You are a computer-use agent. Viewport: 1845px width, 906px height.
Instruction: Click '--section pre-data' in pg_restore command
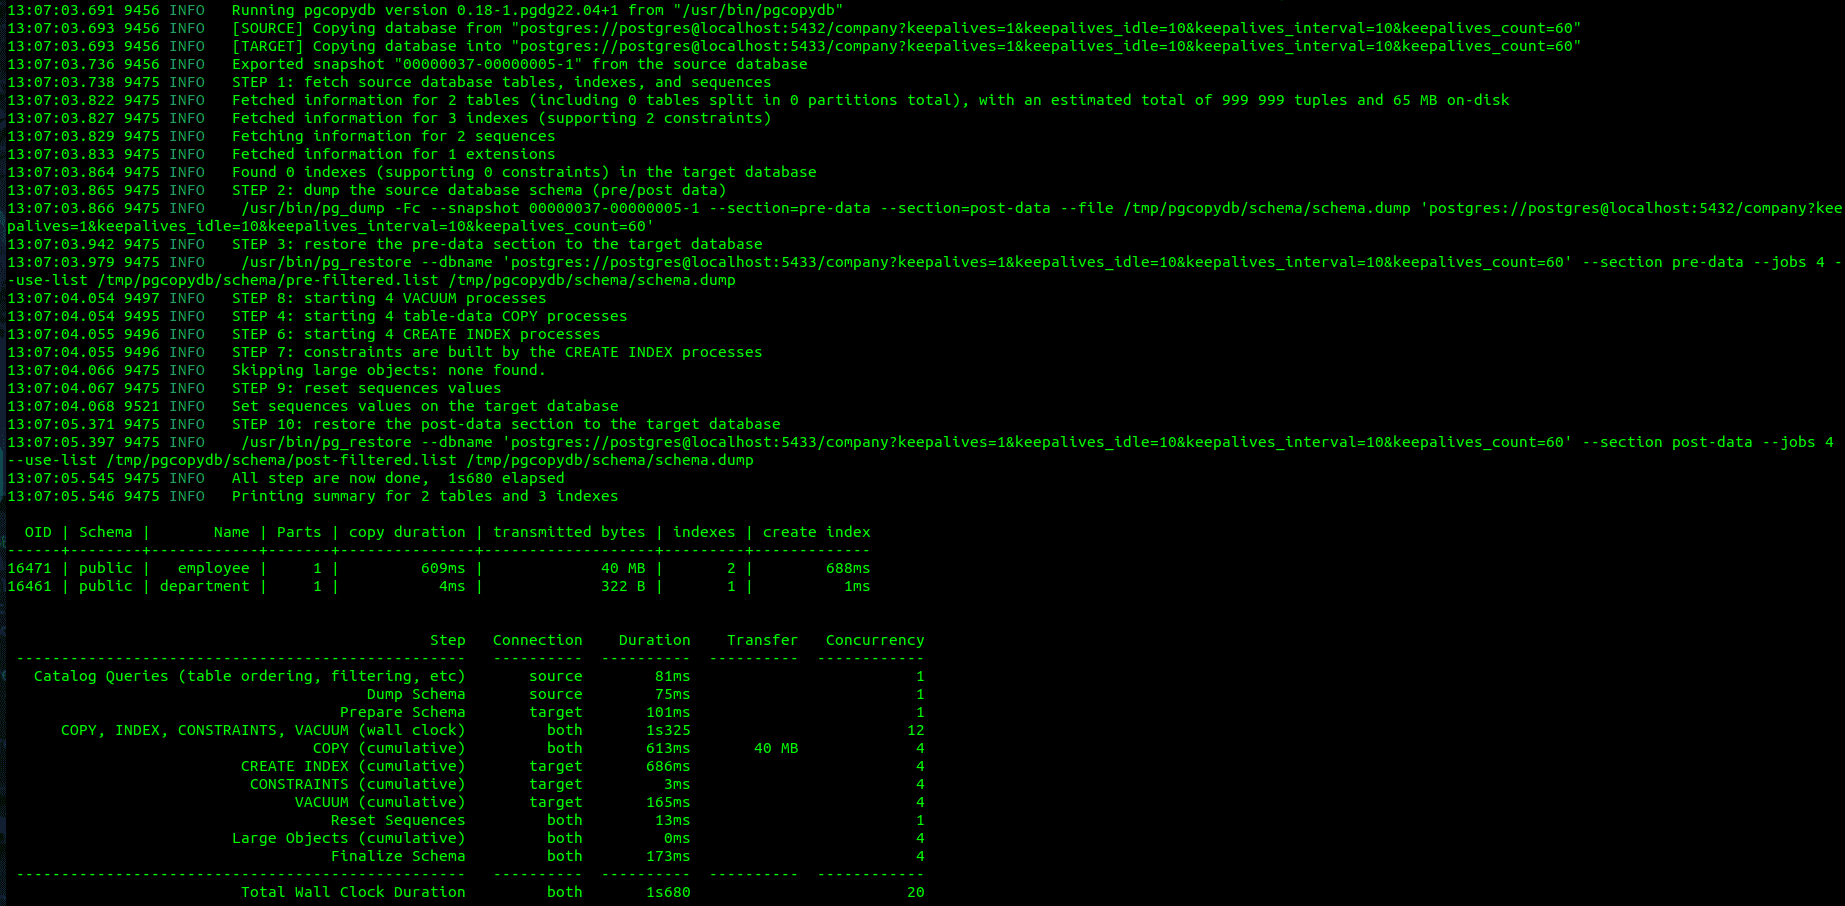[1663, 262]
